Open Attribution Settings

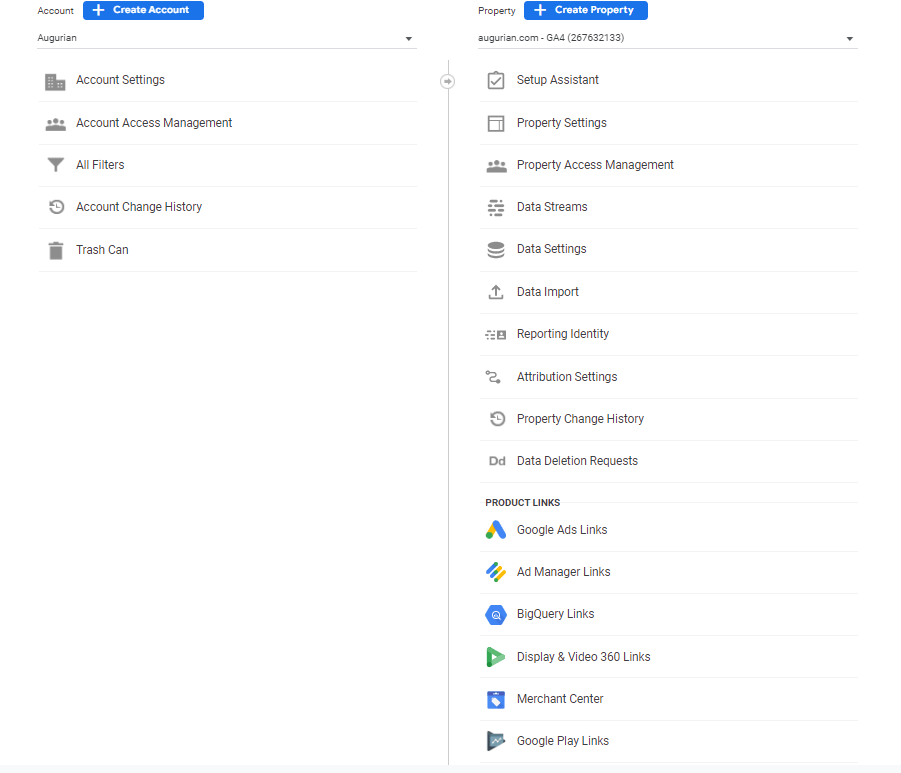pyautogui.click(x=669, y=377)
